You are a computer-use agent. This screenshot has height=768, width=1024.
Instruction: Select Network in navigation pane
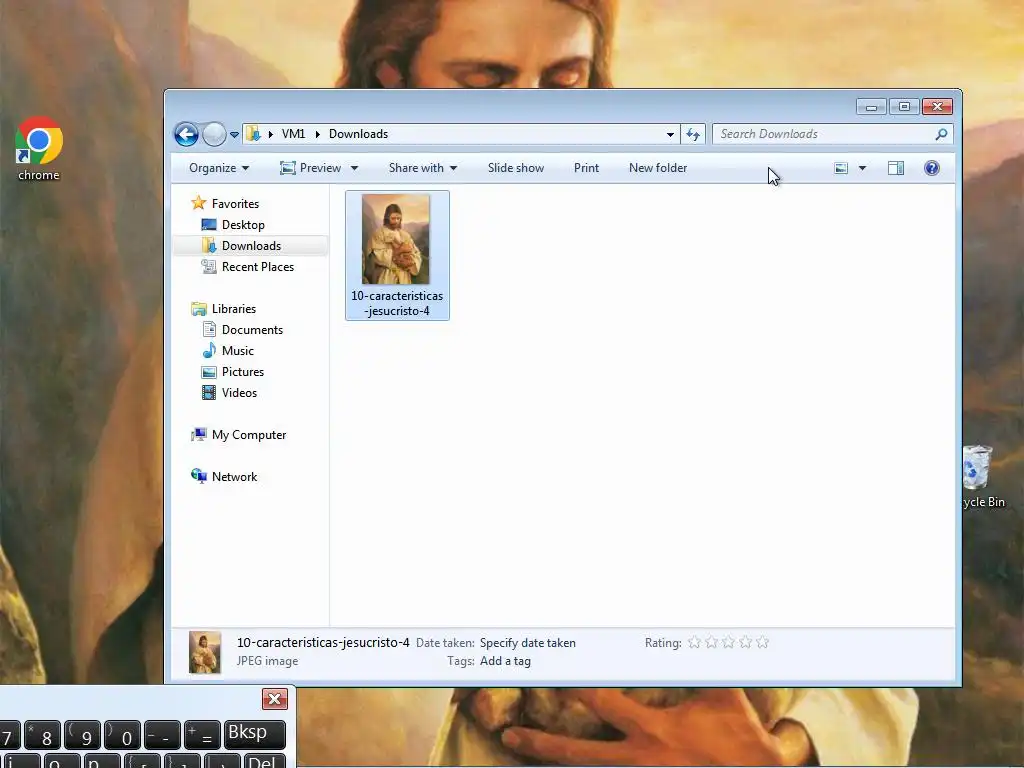click(x=234, y=477)
